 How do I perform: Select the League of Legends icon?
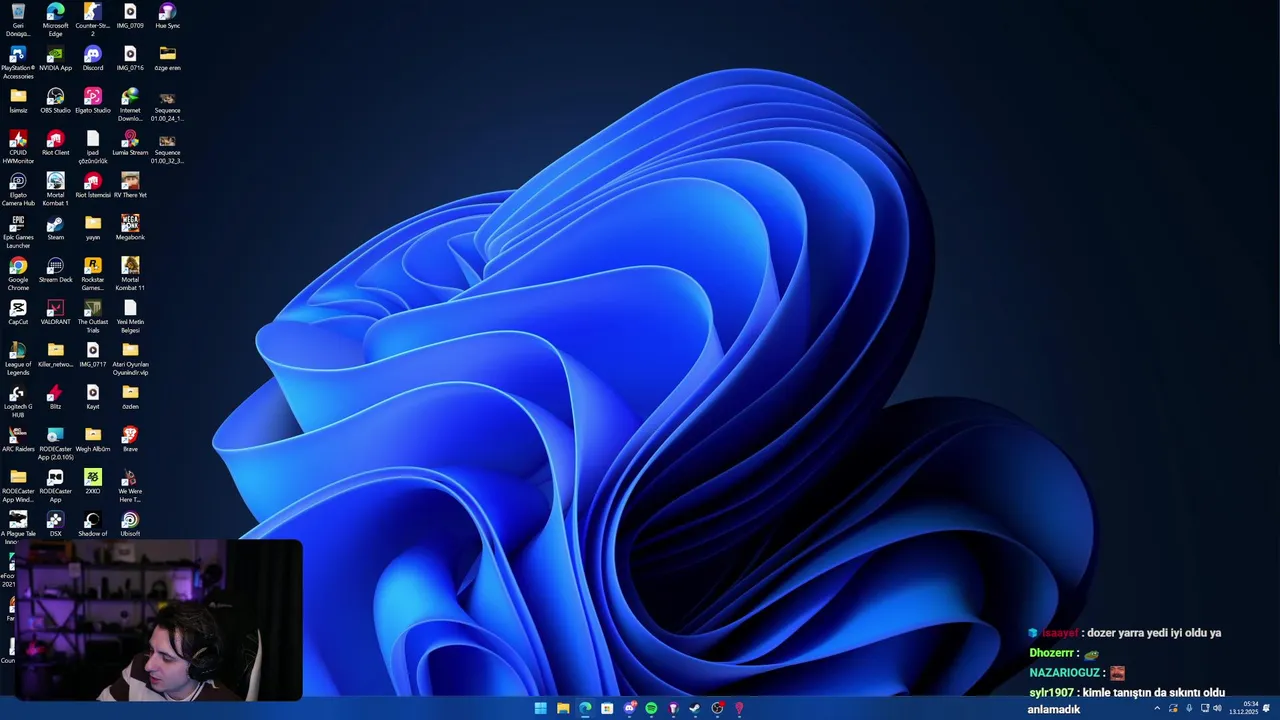point(18,359)
